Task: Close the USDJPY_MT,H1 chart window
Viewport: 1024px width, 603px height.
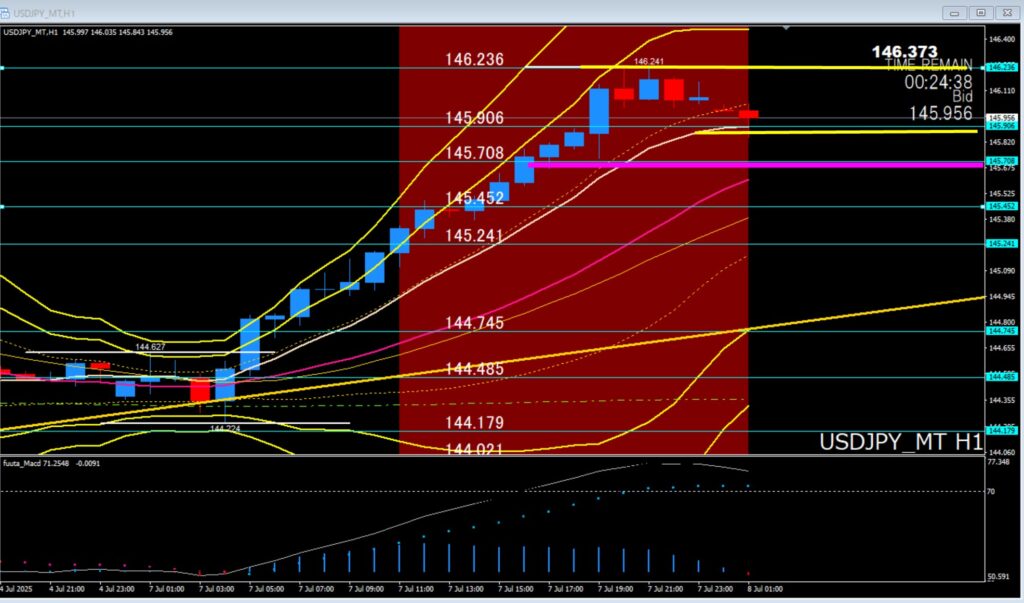Action: 1006,13
